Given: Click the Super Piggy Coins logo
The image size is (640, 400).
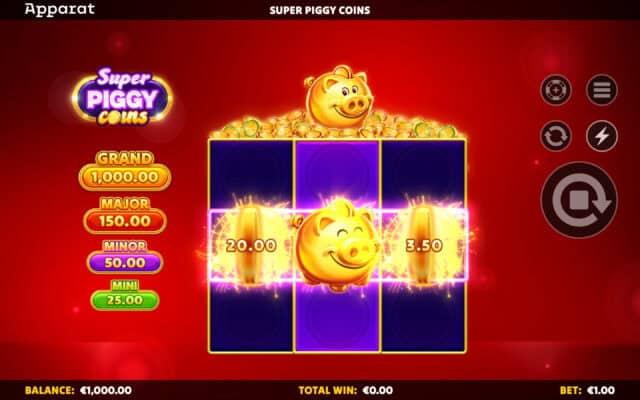Looking at the screenshot, I should 122,97.
